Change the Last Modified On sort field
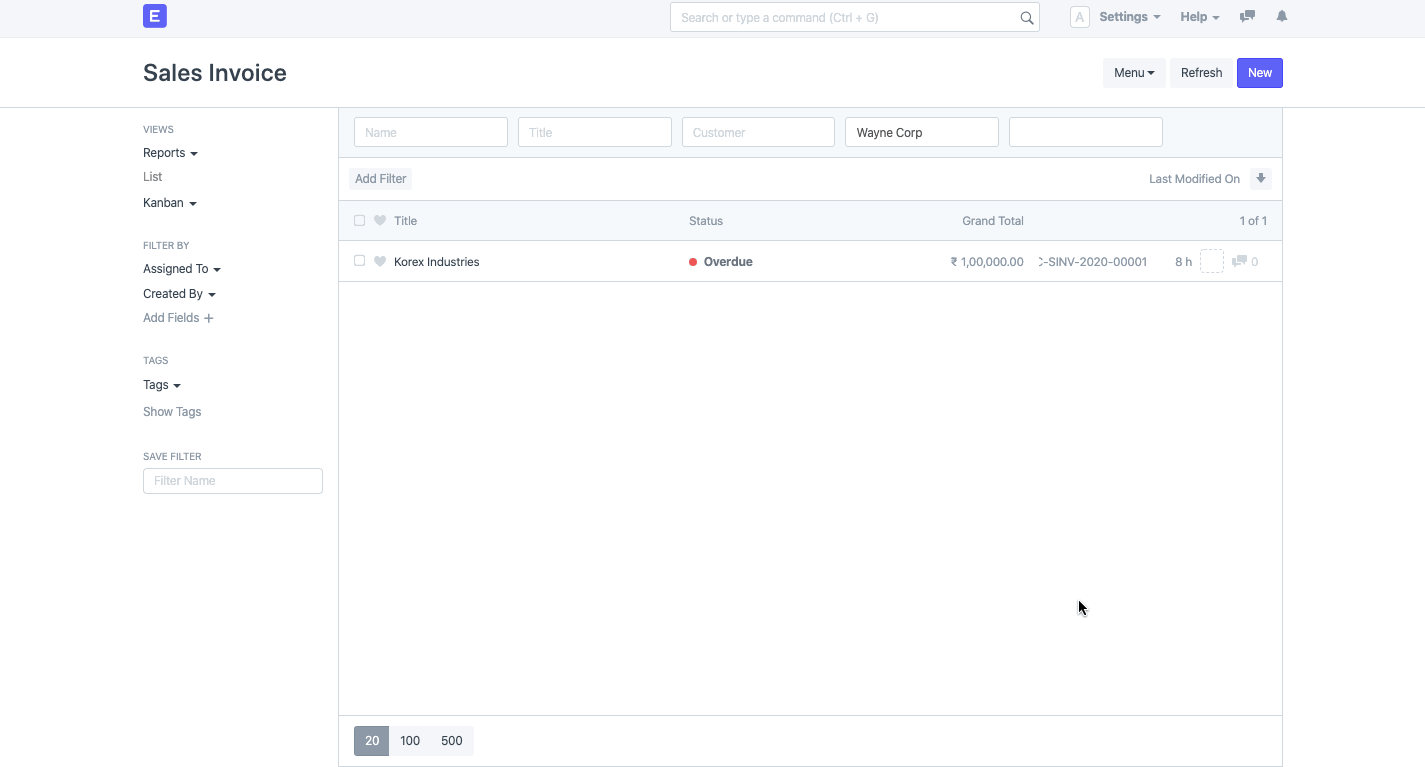The width and height of the screenshot is (1425, 767). click(1193, 178)
